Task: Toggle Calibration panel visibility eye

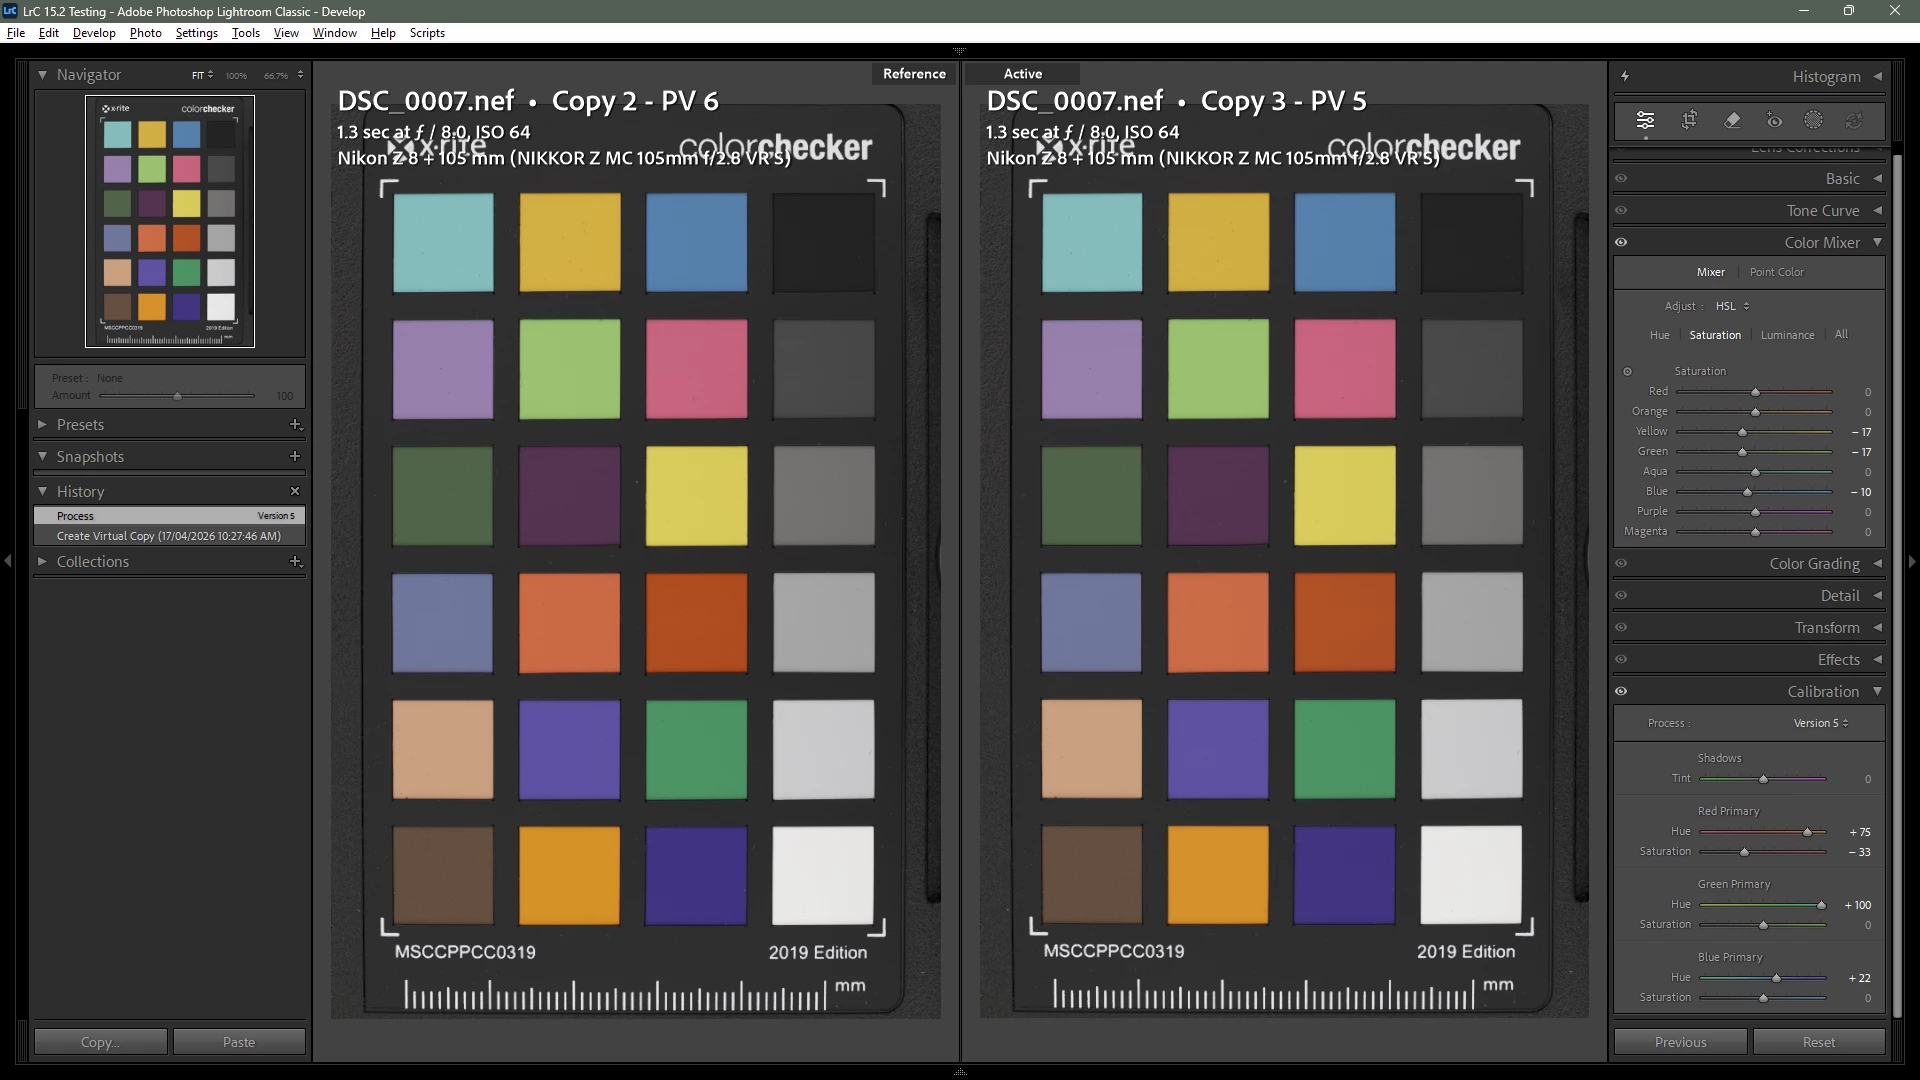Action: (x=1621, y=691)
